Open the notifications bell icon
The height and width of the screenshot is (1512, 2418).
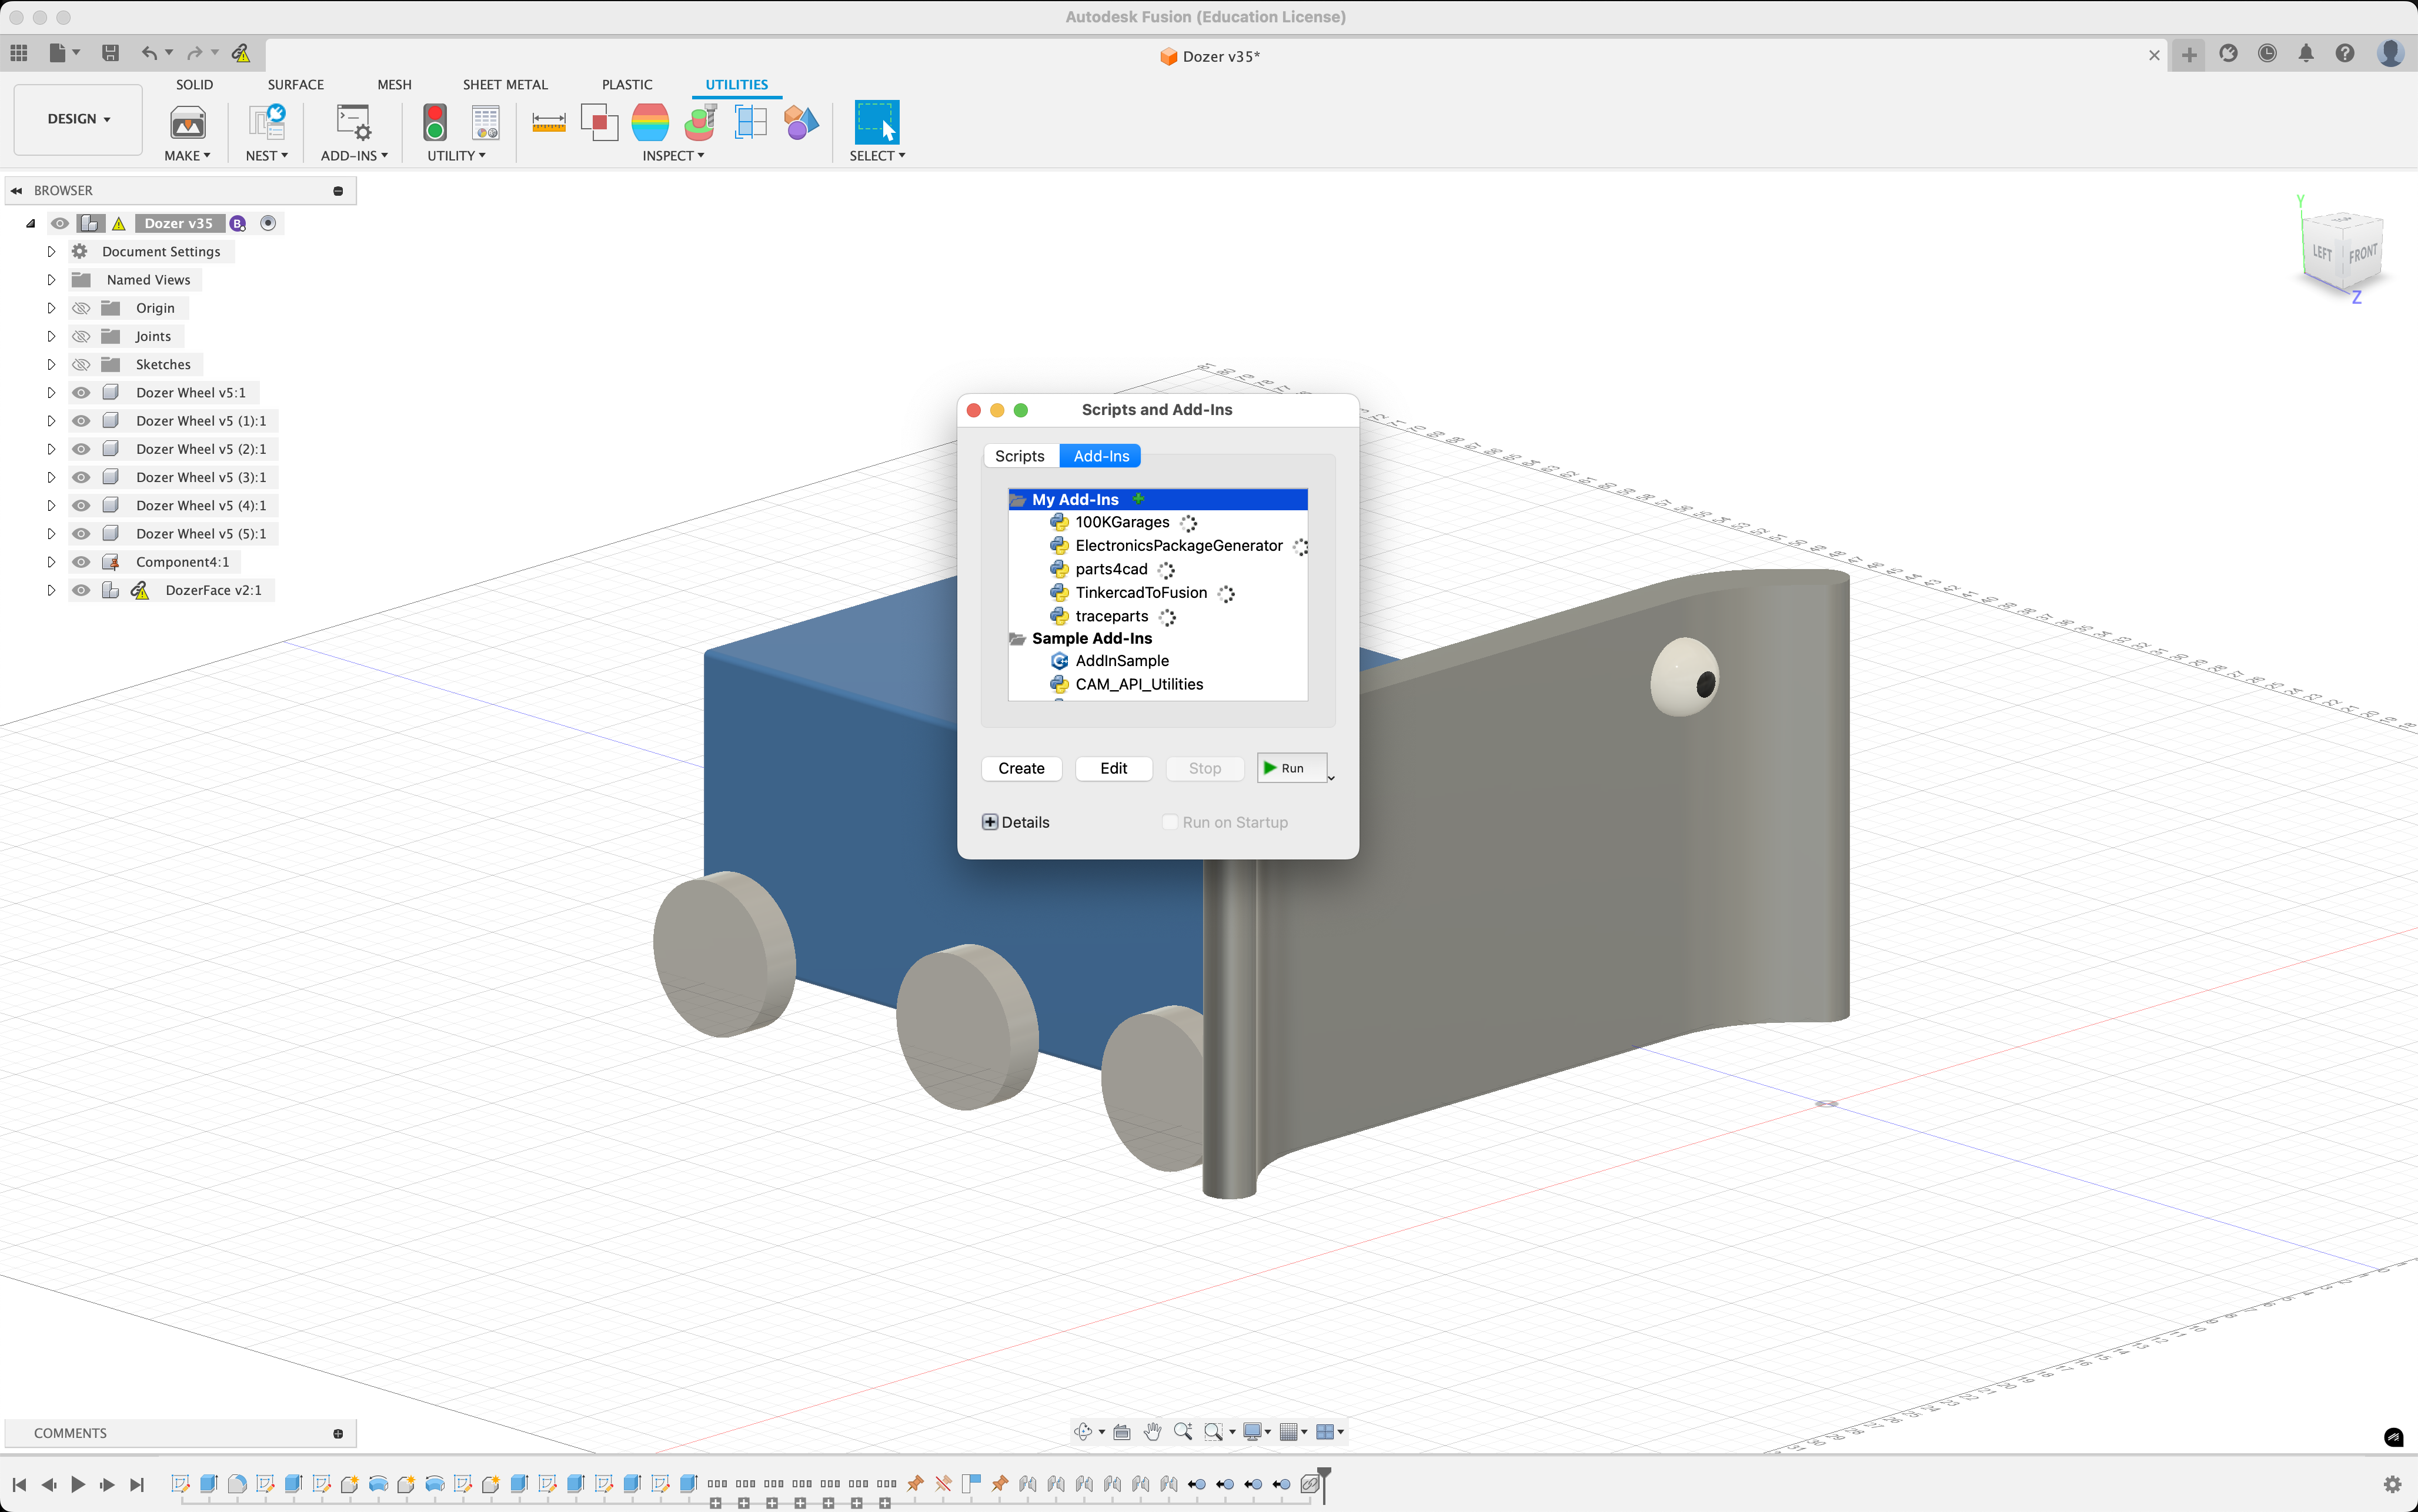2305,54
